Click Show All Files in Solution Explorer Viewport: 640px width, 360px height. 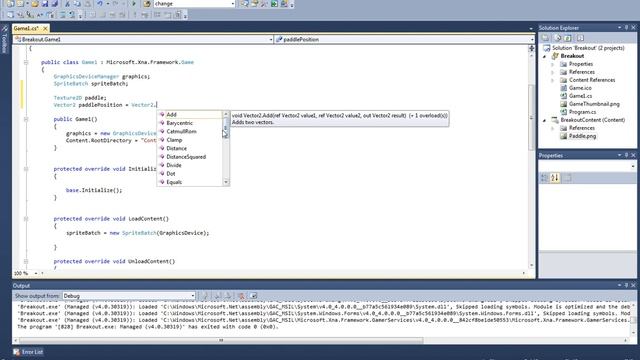click(x=558, y=38)
